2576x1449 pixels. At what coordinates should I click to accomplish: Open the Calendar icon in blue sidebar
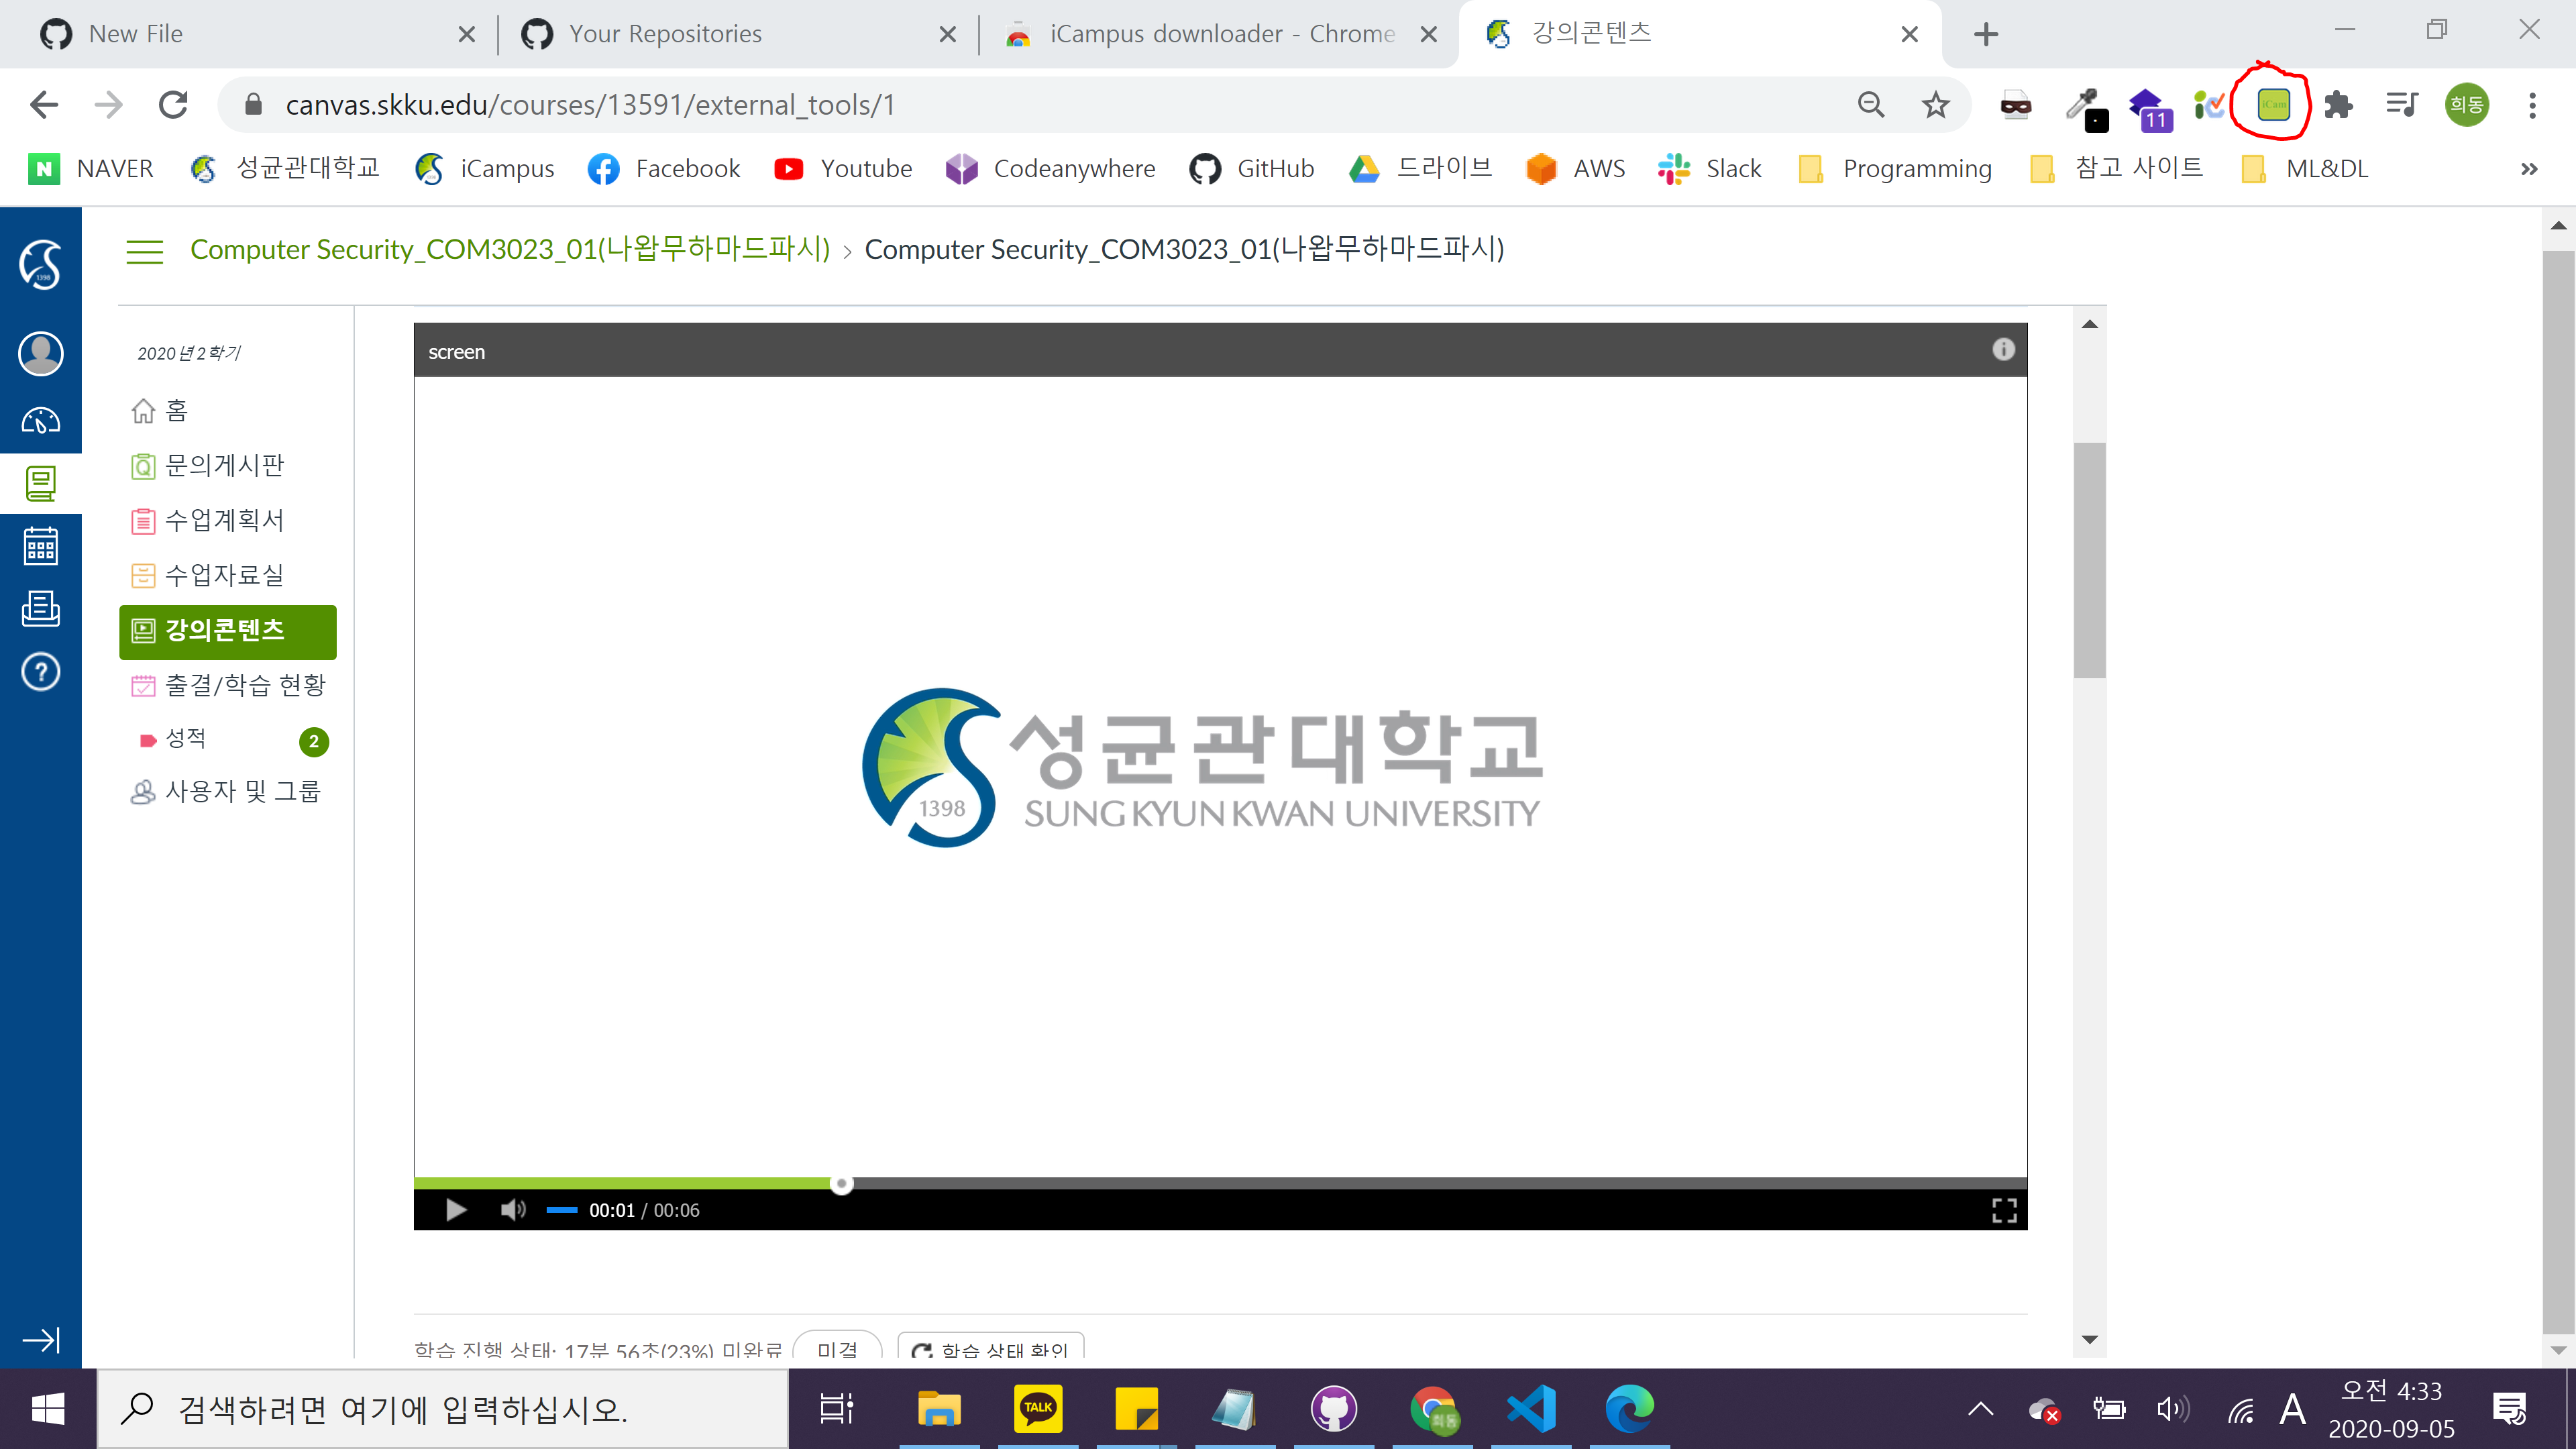(x=40, y=546)
